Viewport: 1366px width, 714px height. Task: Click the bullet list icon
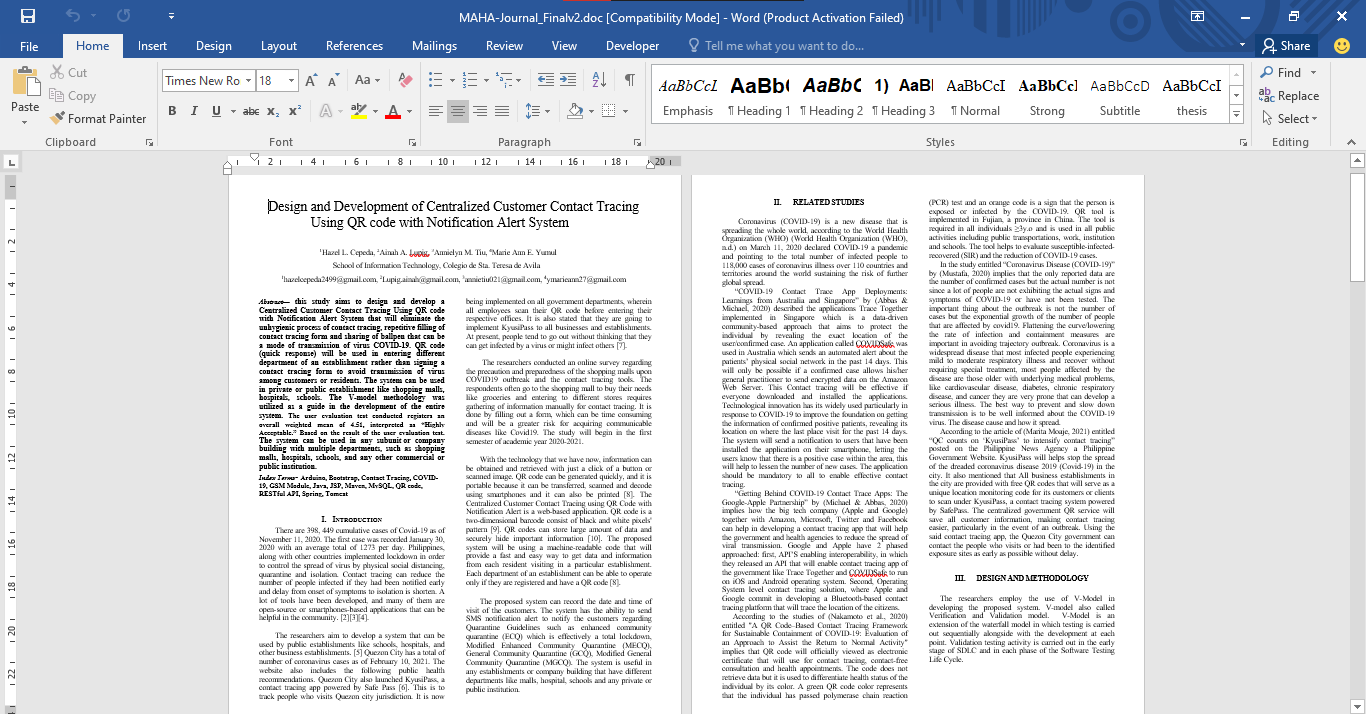pos(436,81)
